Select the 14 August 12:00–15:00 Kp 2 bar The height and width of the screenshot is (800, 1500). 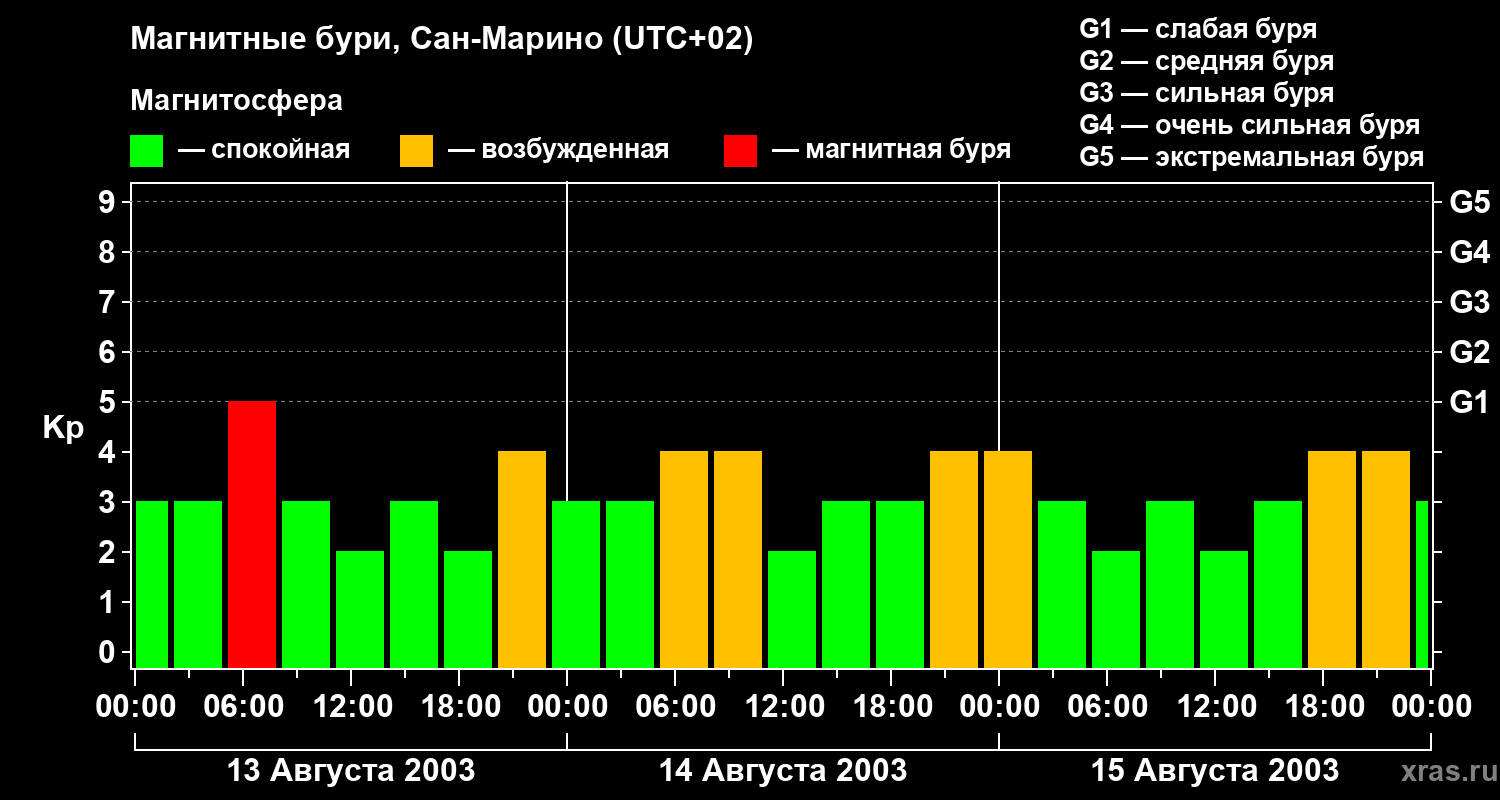(x=792, y=610)
